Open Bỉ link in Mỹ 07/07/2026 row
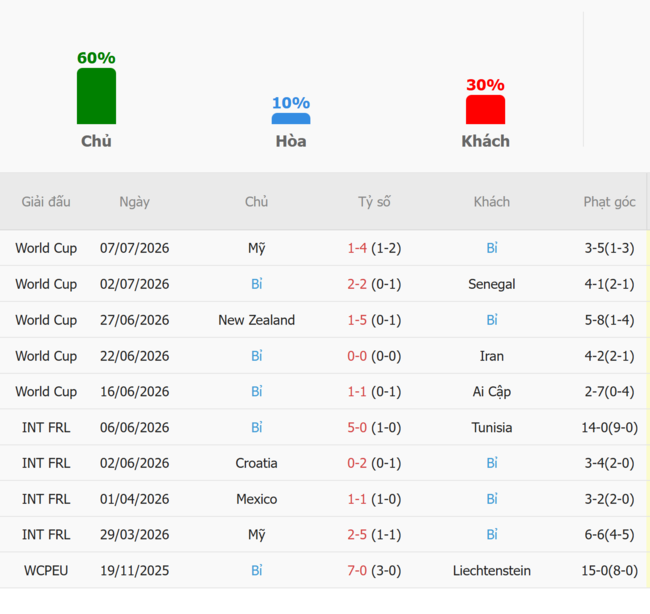Image resolution: width=650 pixels, height=614 pixels. [x=492, y=248]
